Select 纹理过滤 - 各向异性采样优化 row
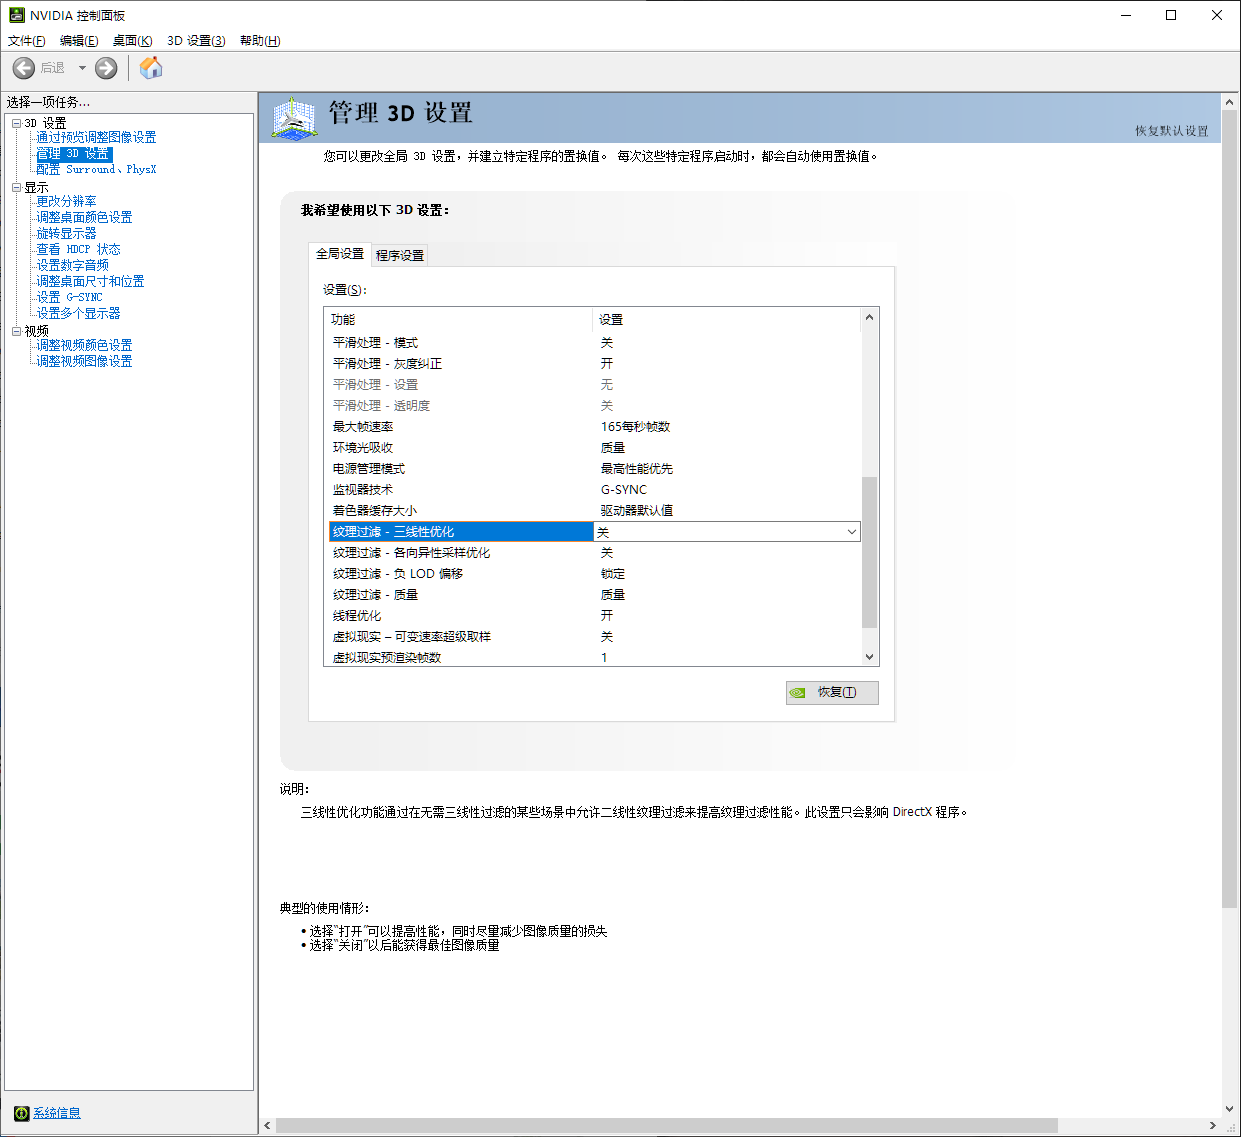Screen dimensions: 1241x1137 click(594, 553)
